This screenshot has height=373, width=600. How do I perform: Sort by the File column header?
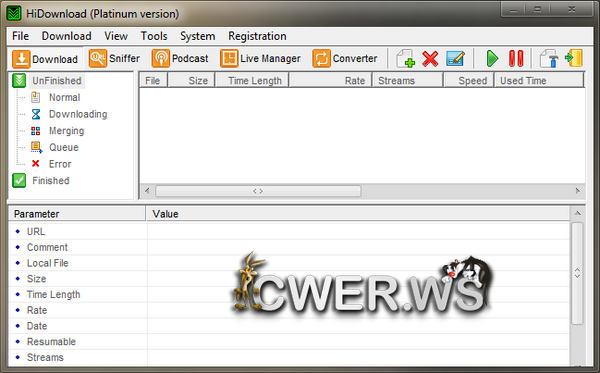click(x=153, y=80)
